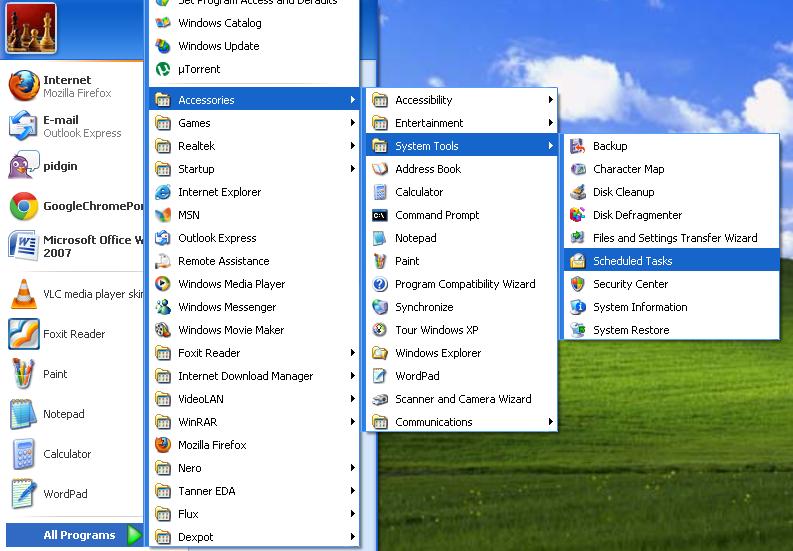
Task: Click System Information icon
Action: (578, 307)
